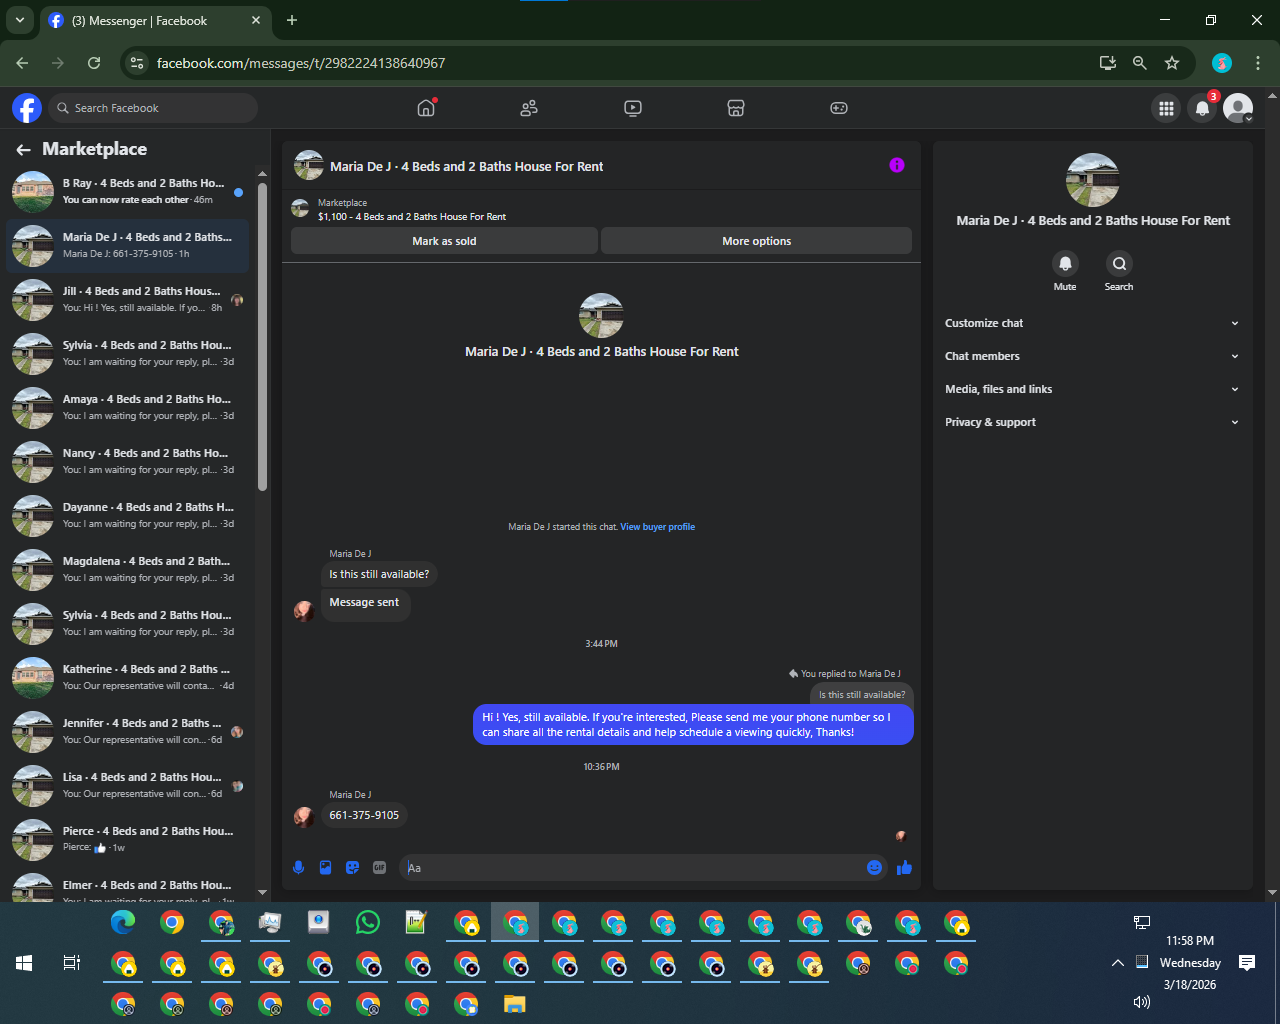Show hidden system tray icons chevron

tap(1117, 963)
